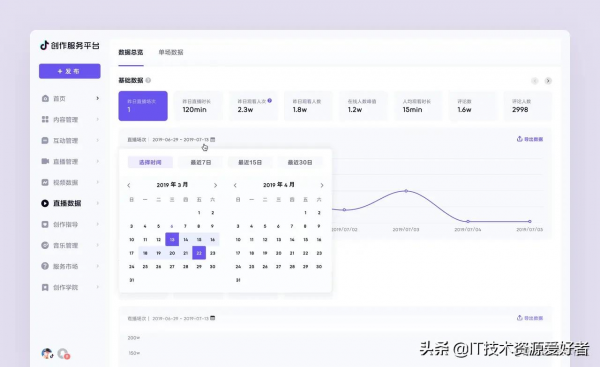The height and width of the screenshot is (367, 600).
Task: Click the bookmark icon for 创作学院
Action: (45, 287)
